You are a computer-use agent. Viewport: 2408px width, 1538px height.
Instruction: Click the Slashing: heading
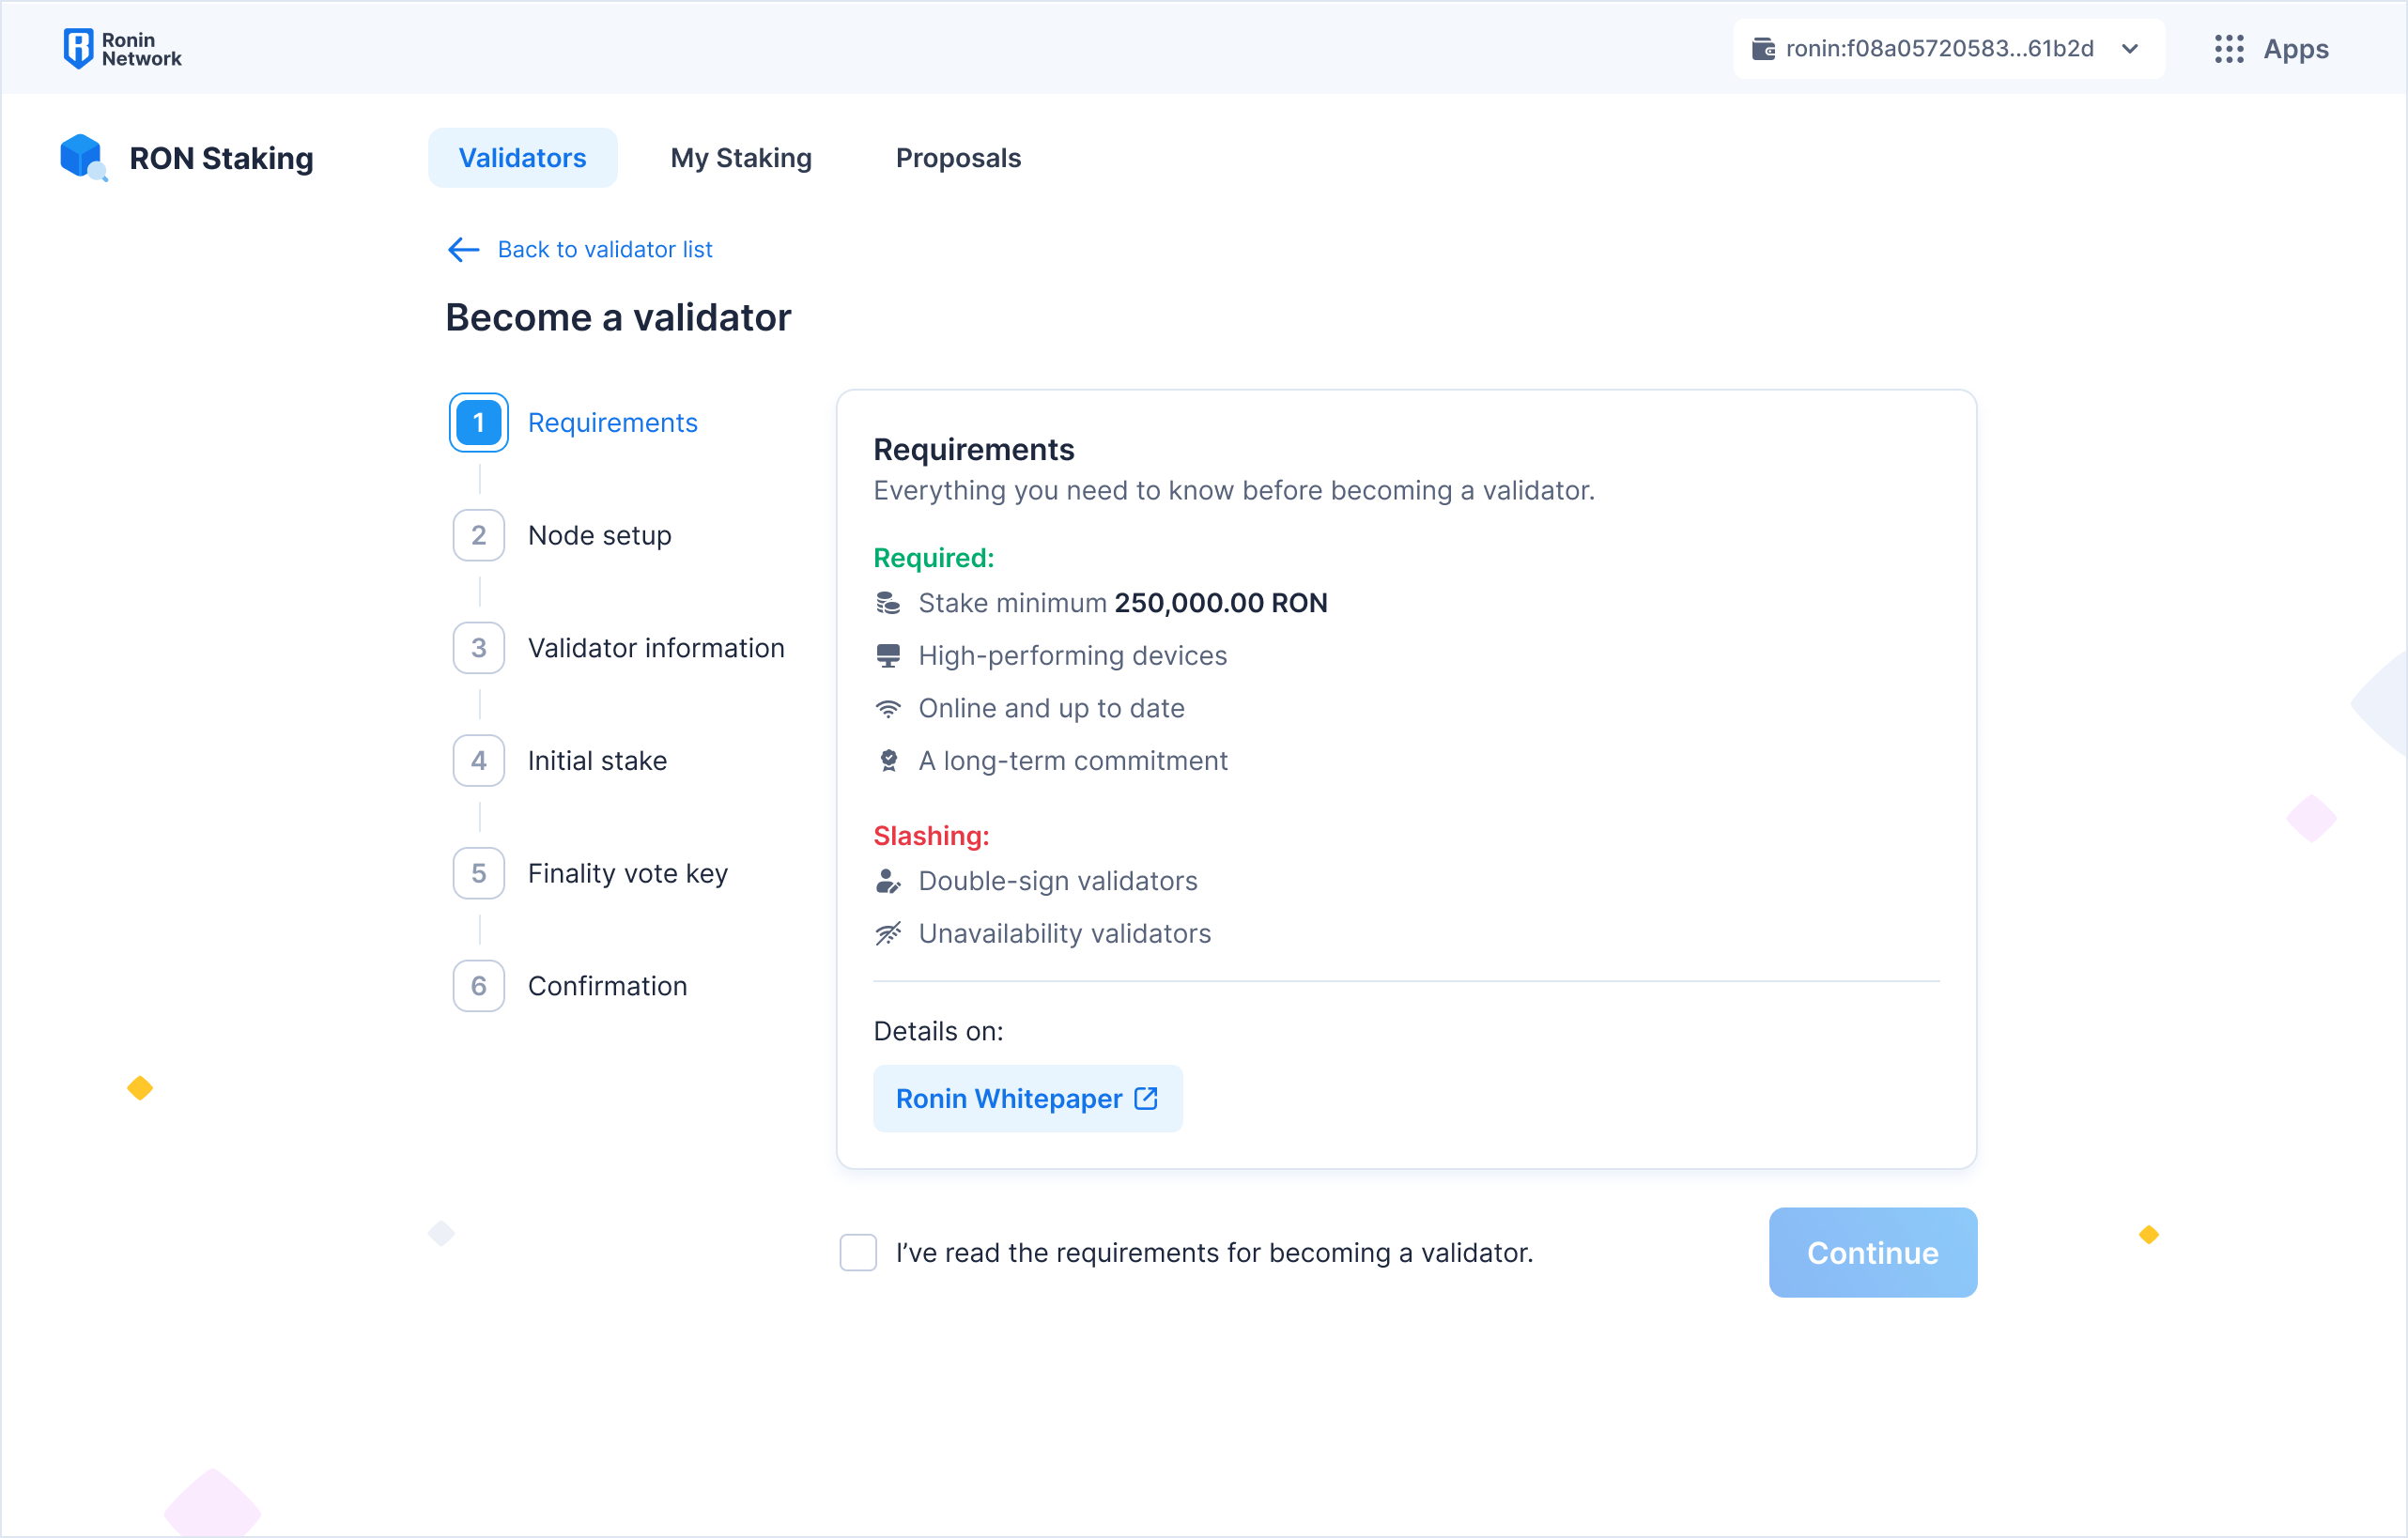tap(931, 835)
